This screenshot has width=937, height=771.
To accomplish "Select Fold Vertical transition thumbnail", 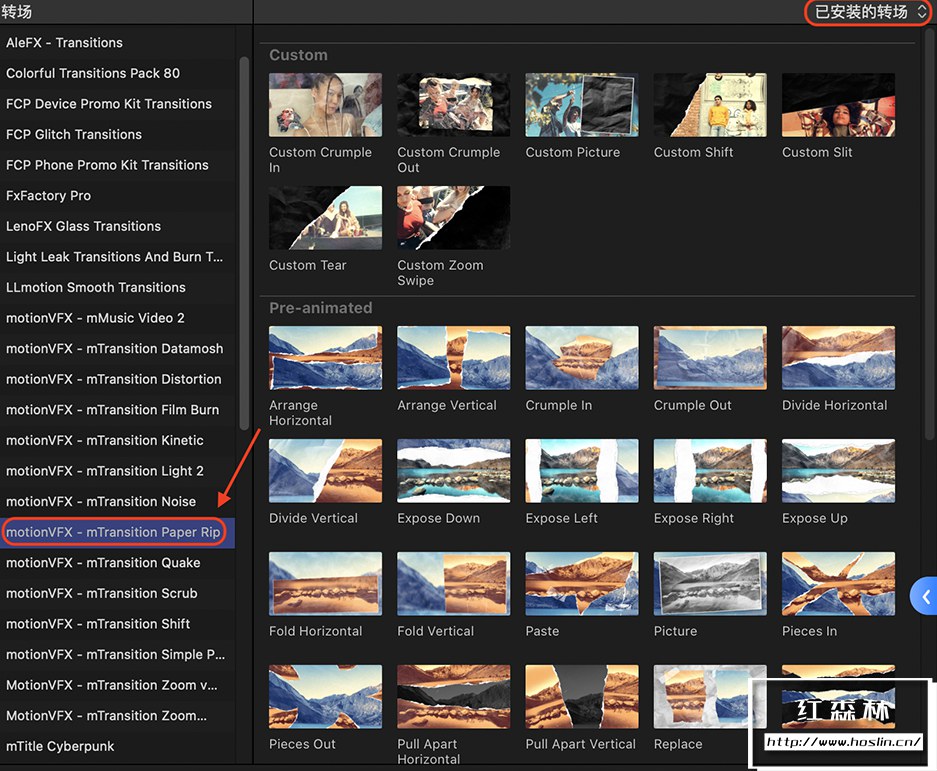I will click(454, 584).
